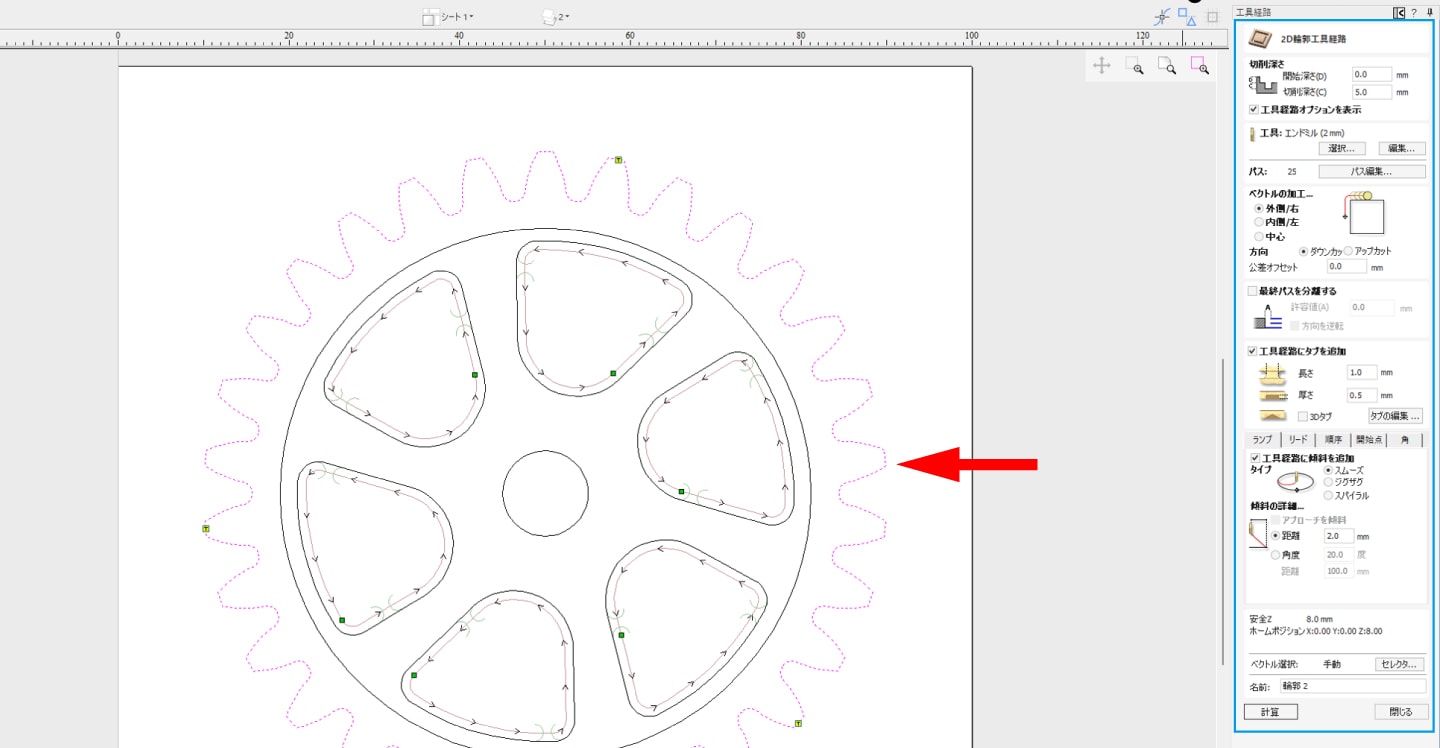This screenshot has height=748, width=1440.
Task: Click the zoom to selection magenta icon
Action: pyautogui.click(x=1199, y=66)
